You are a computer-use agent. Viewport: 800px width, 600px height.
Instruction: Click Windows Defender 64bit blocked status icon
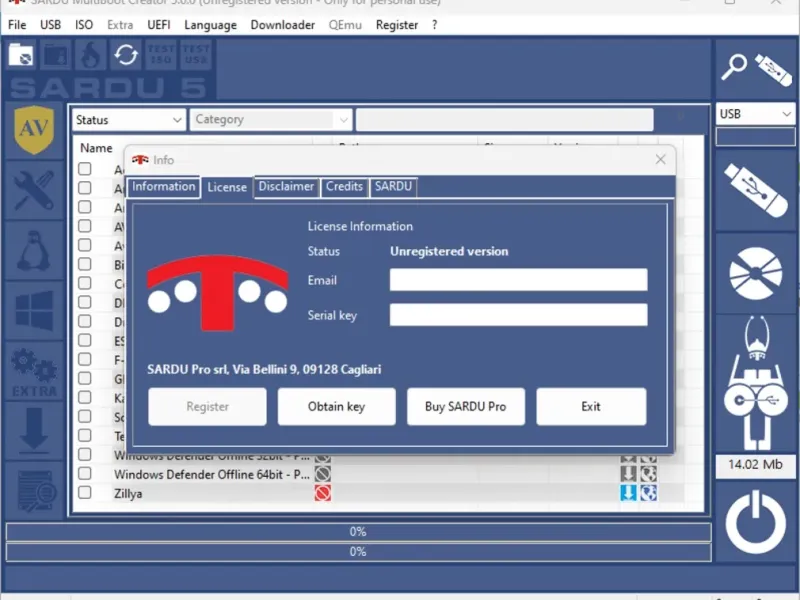click(x=322, y=473)
